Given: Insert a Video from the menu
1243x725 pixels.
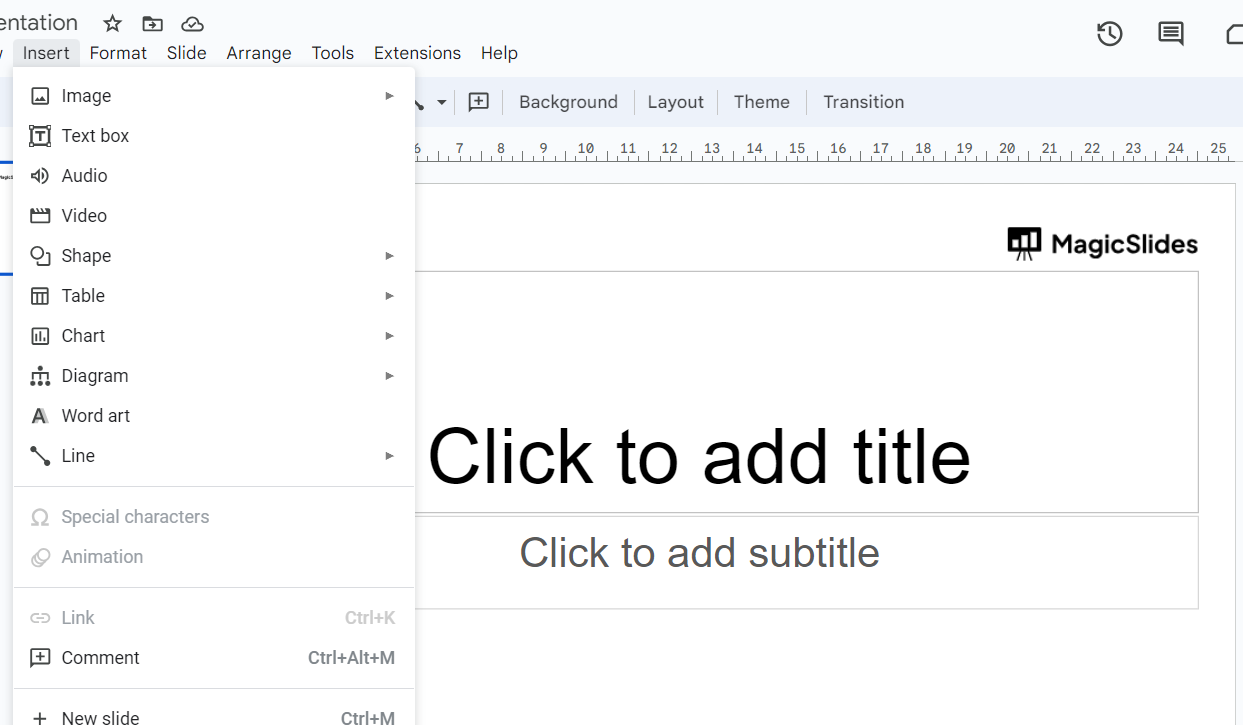Looking at the screenshot, I should click(x=84, y=216).
